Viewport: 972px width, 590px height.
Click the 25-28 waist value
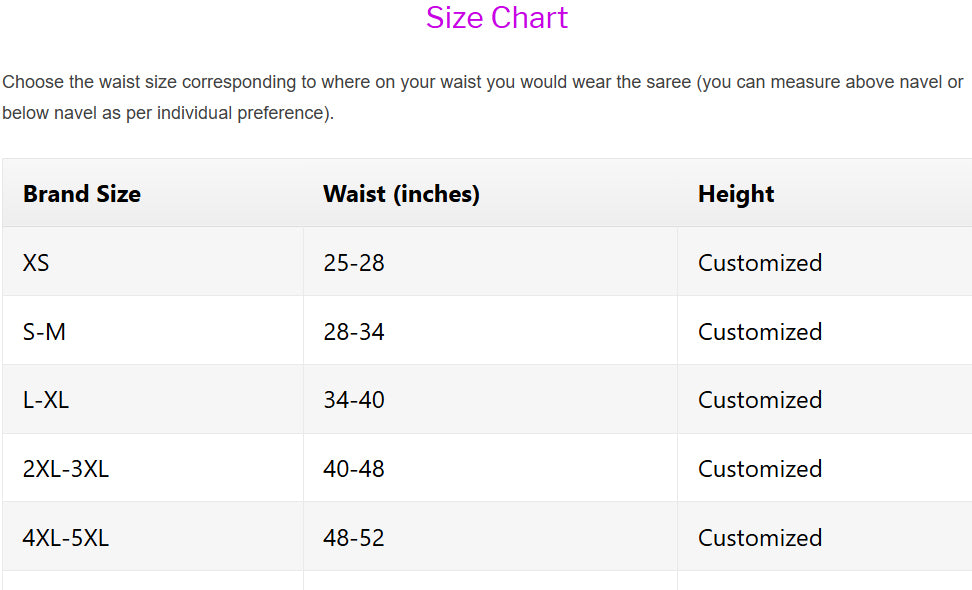pos(354,263)
